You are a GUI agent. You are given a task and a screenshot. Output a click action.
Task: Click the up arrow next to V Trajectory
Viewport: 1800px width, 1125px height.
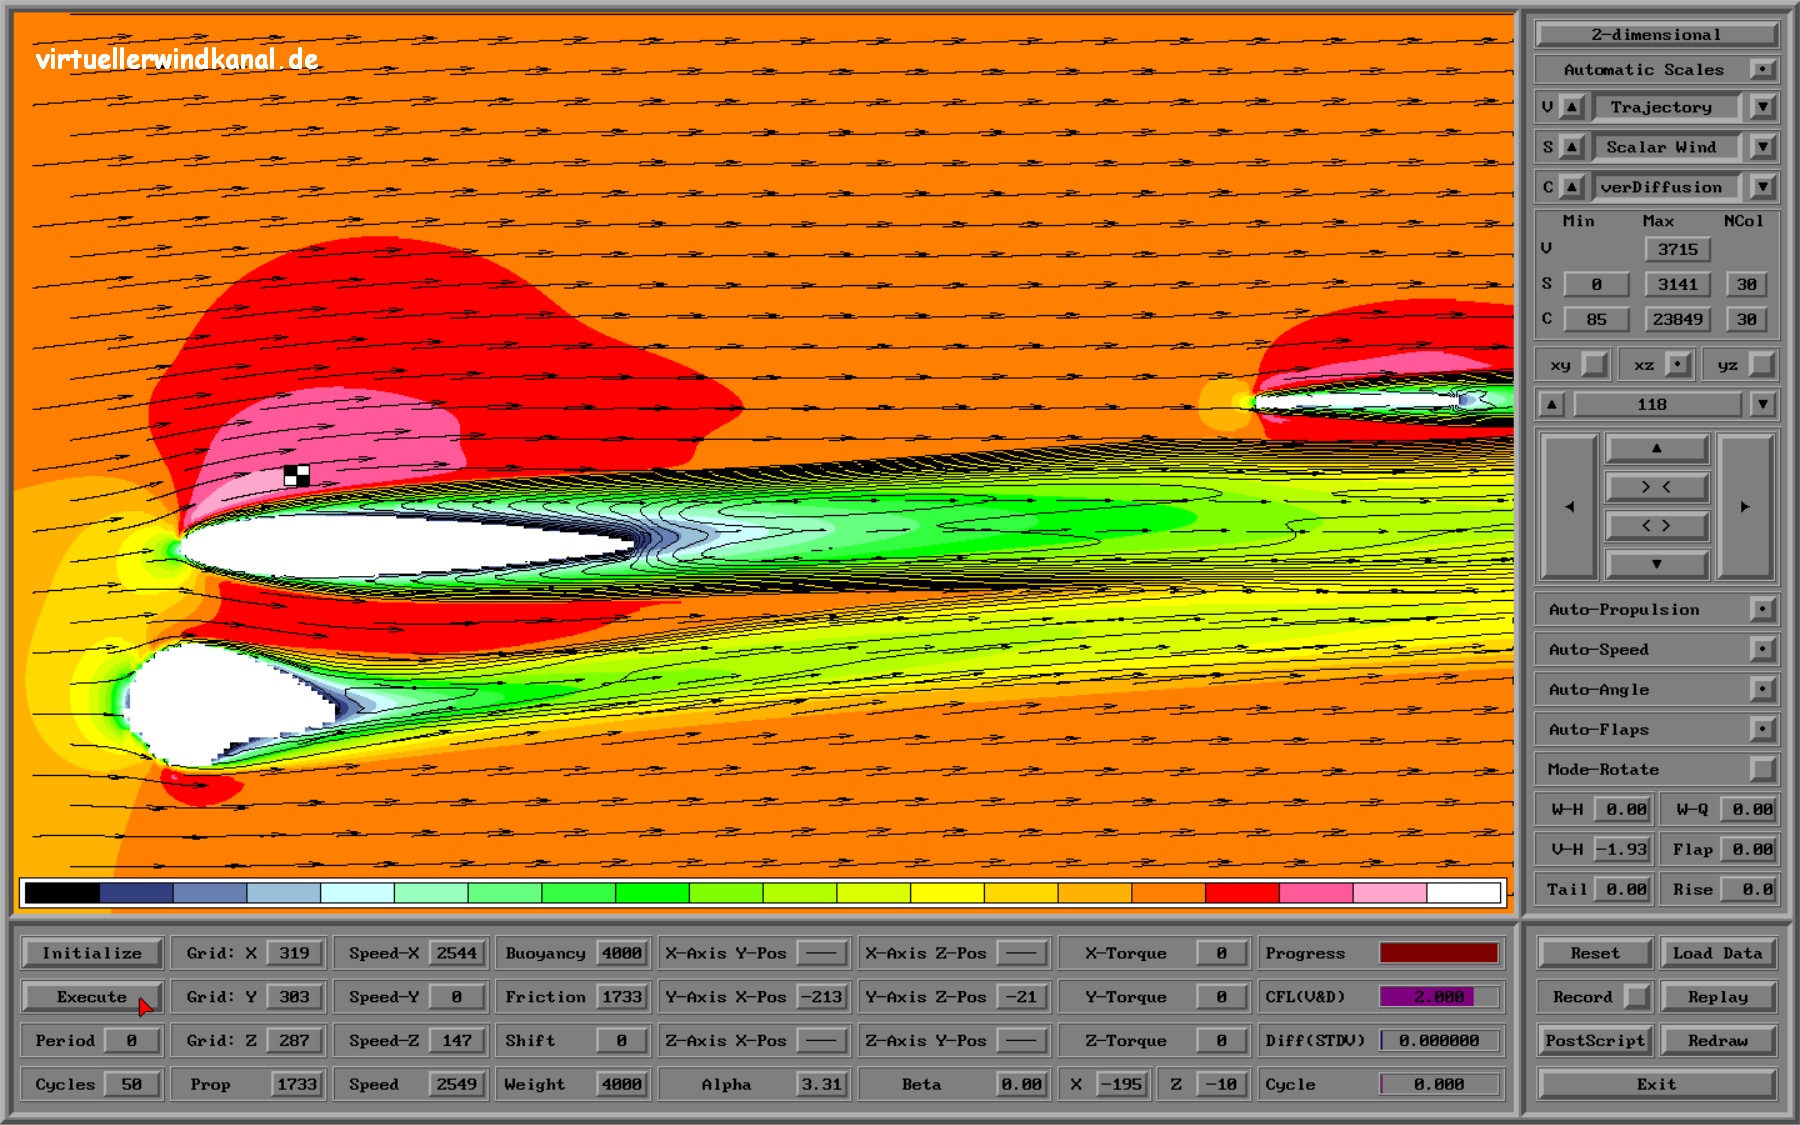(x=1572, y=107)
